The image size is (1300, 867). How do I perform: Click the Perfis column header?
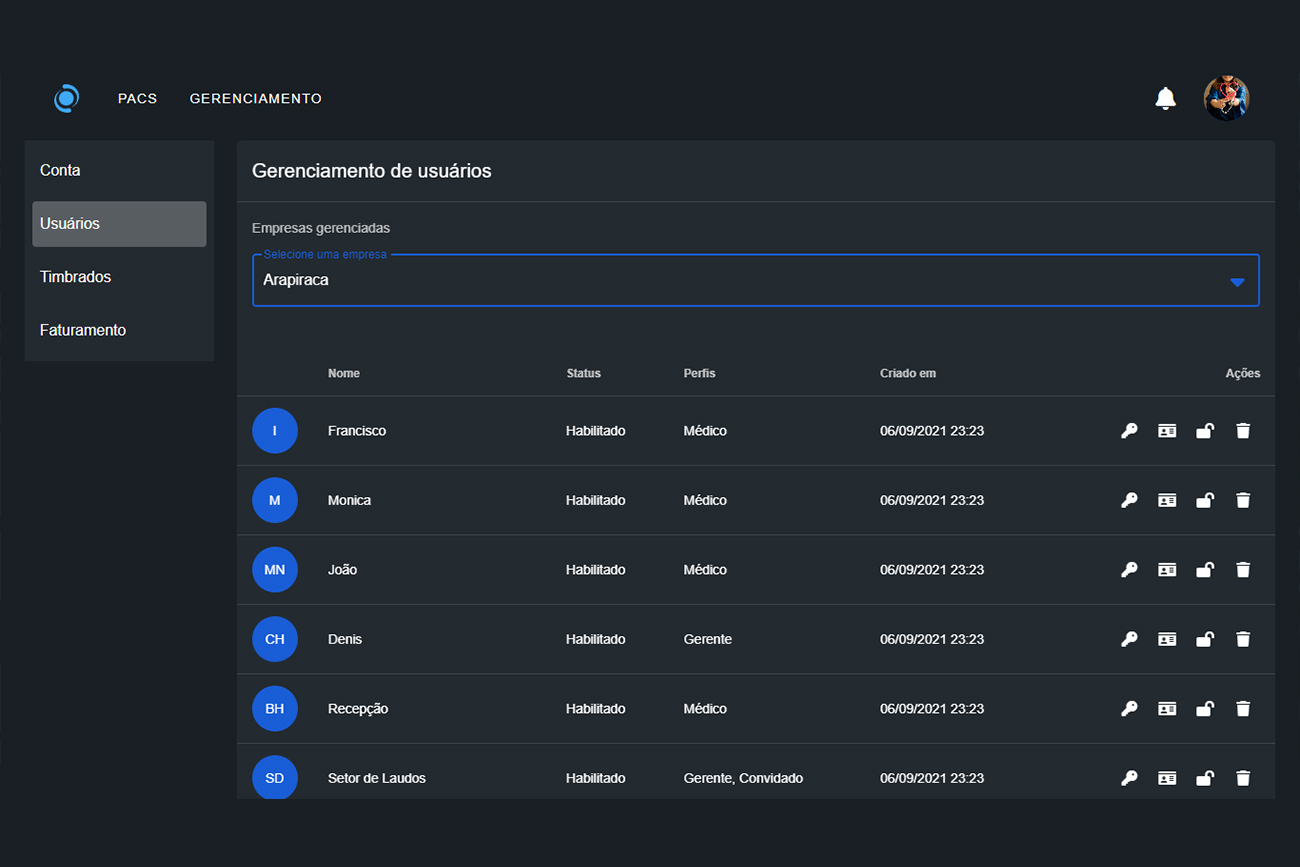click(700, 373)
